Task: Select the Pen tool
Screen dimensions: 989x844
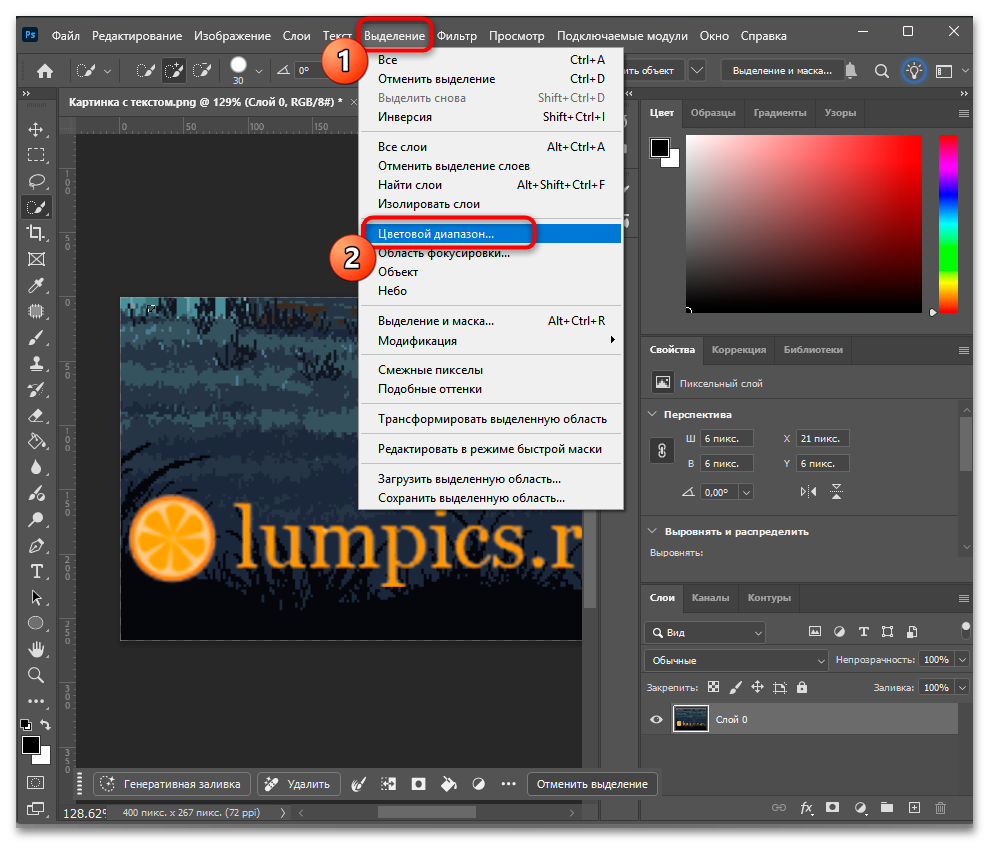Action: point(36,546)
